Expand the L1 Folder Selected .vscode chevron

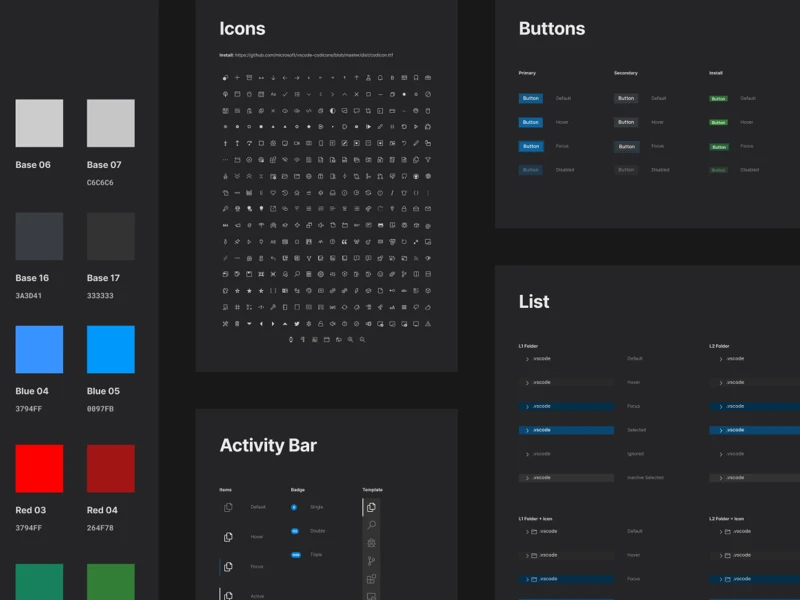click(x=527, y=431)
